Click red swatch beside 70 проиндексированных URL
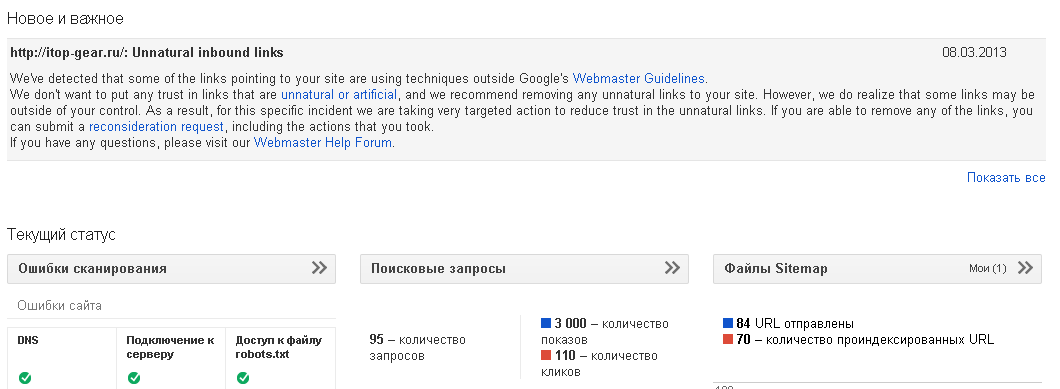Screen dimensions: 1060x389 point(728,340)
